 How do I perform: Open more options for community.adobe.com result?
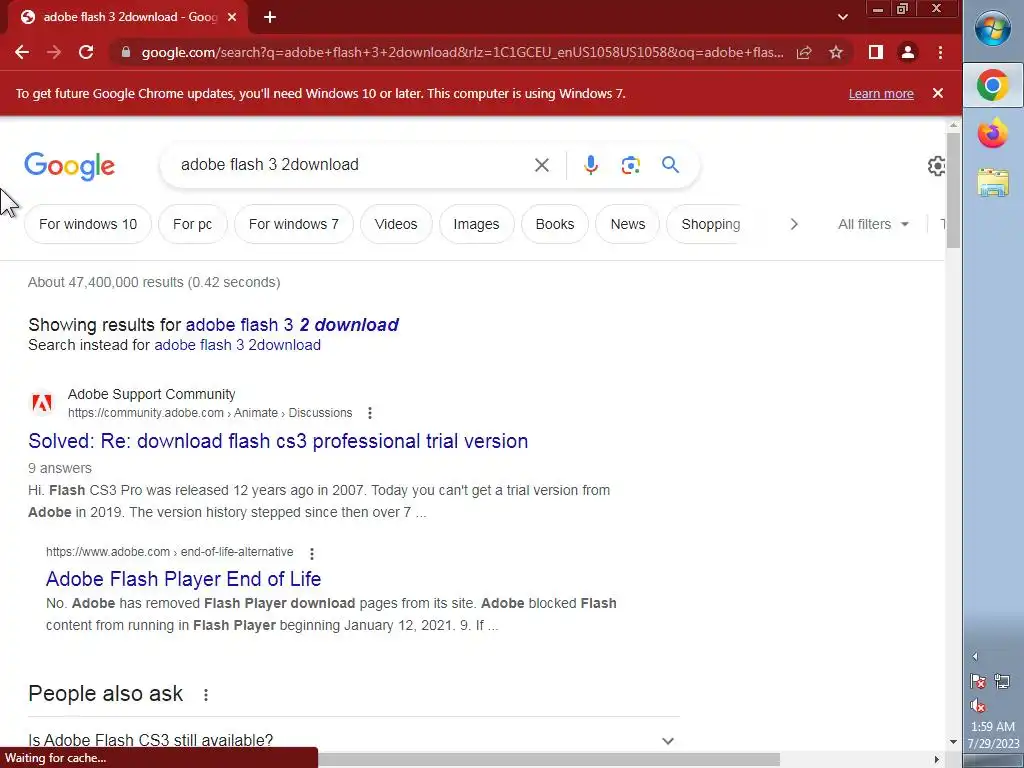pyautogui.click(x=370, y=413)
